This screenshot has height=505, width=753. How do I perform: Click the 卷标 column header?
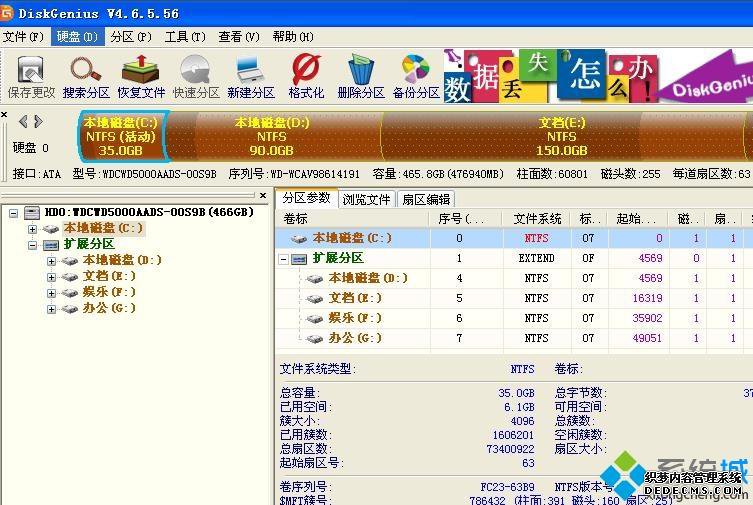[352, 219]
